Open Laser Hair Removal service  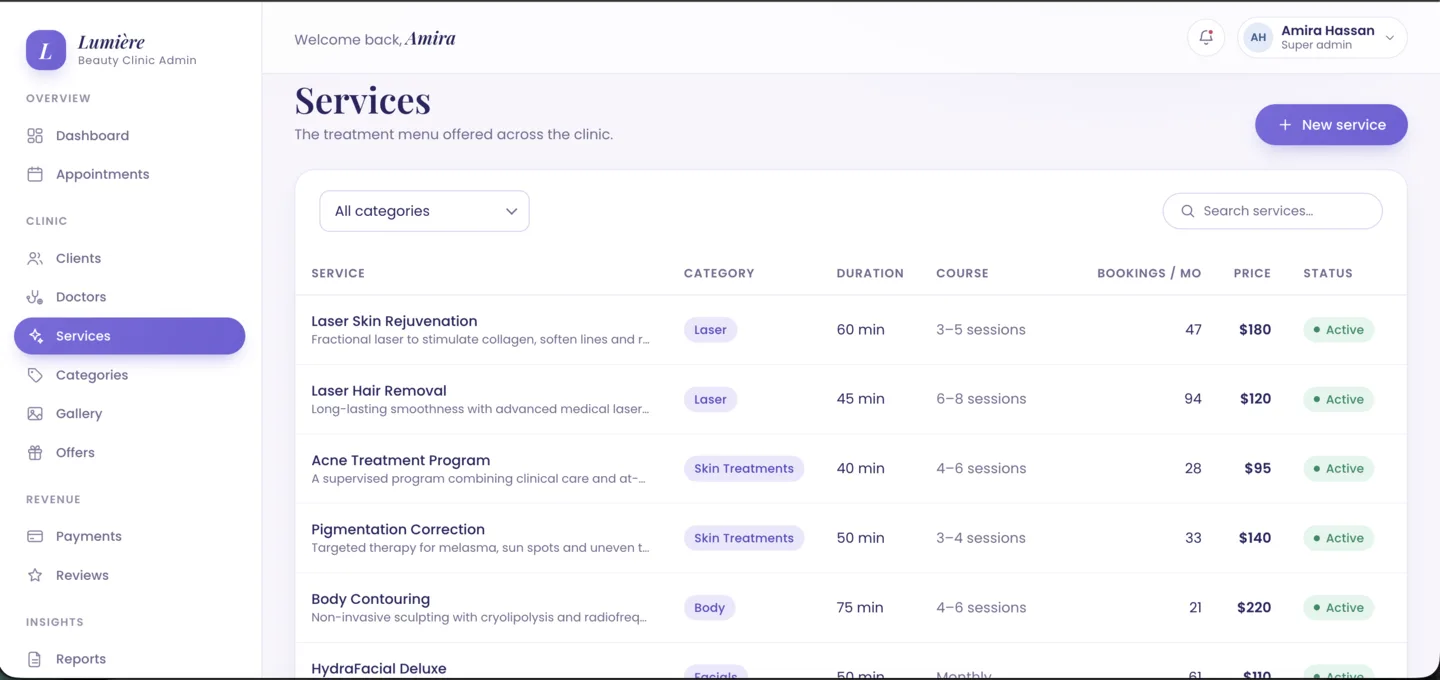point(379,391)
